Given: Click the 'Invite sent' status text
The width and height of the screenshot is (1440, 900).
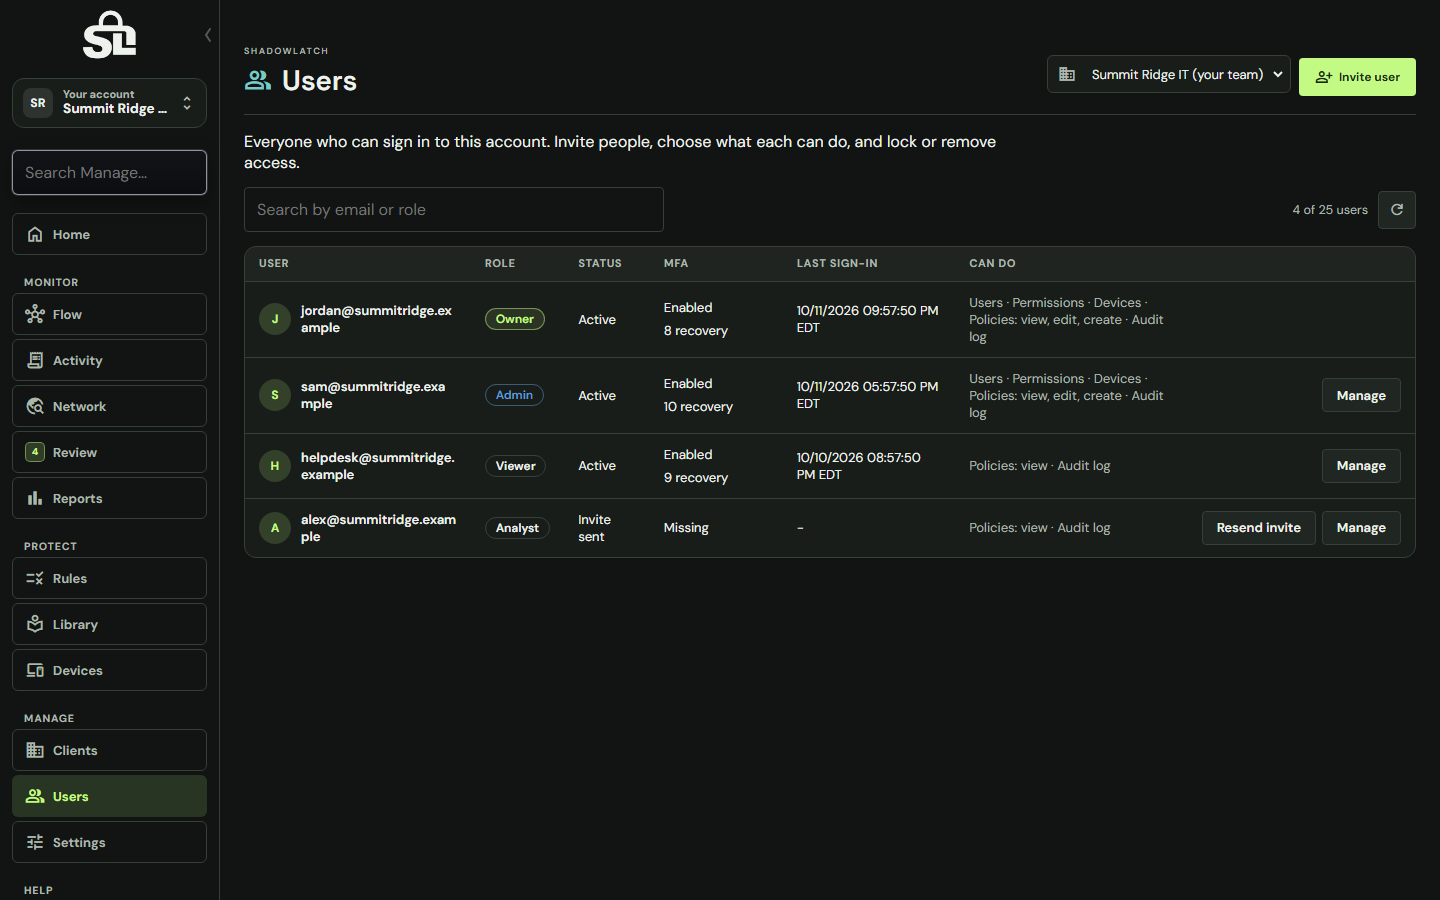Looking at the screenshot, I should pyautogui.click(x=594, y=528).
